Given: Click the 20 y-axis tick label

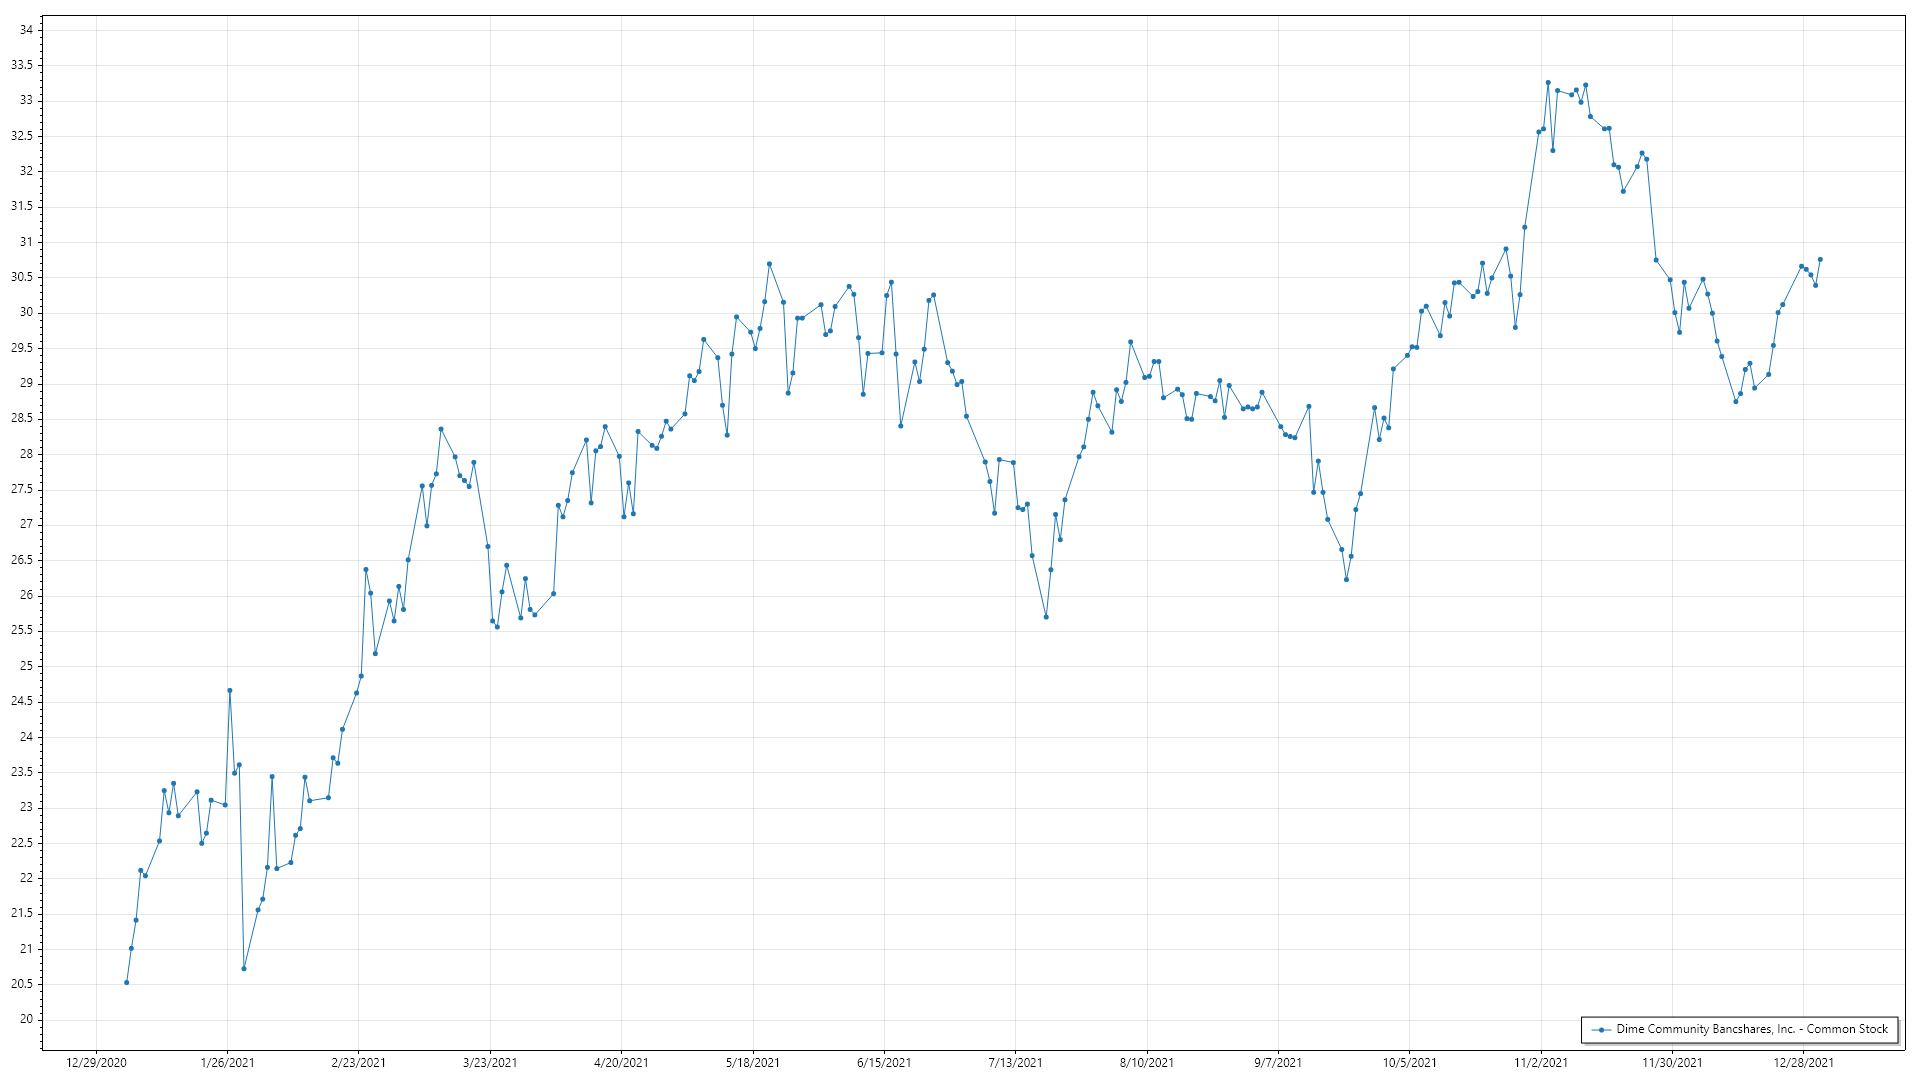Looking at the screenshot, I should (x=26, y=1019).
